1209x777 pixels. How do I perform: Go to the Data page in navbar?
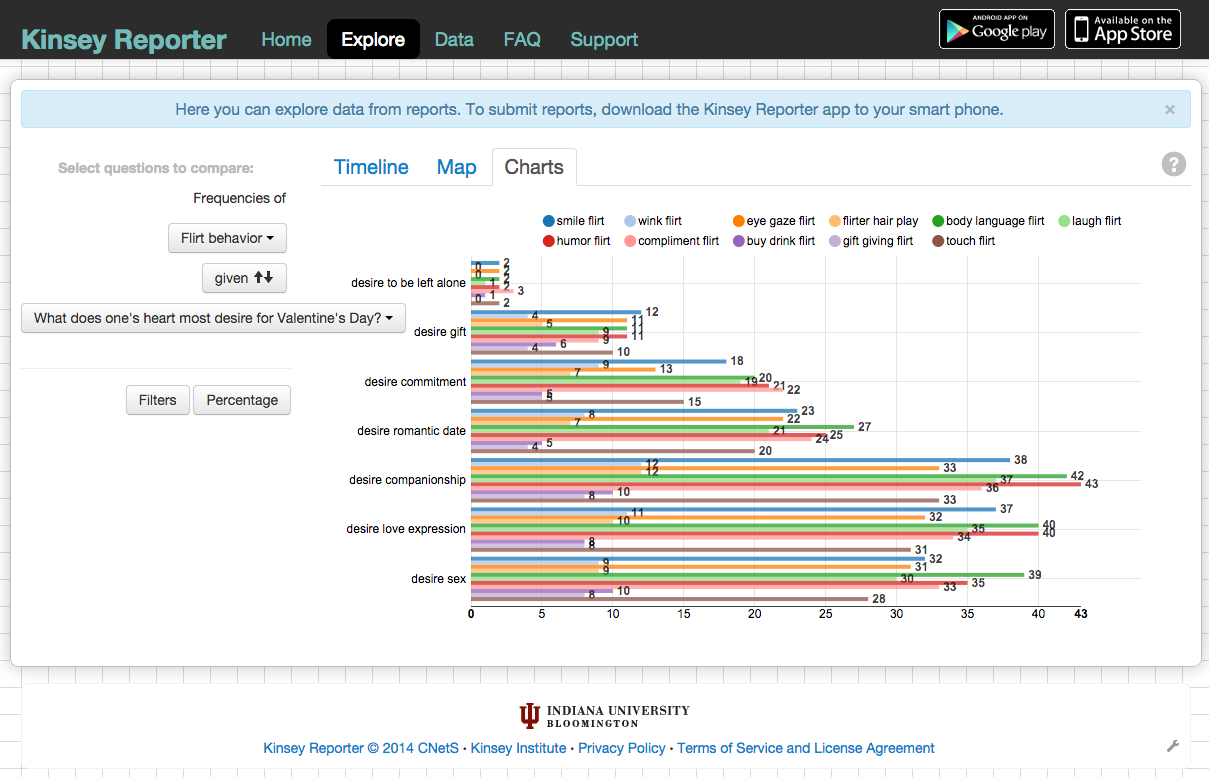pos(454,40)
